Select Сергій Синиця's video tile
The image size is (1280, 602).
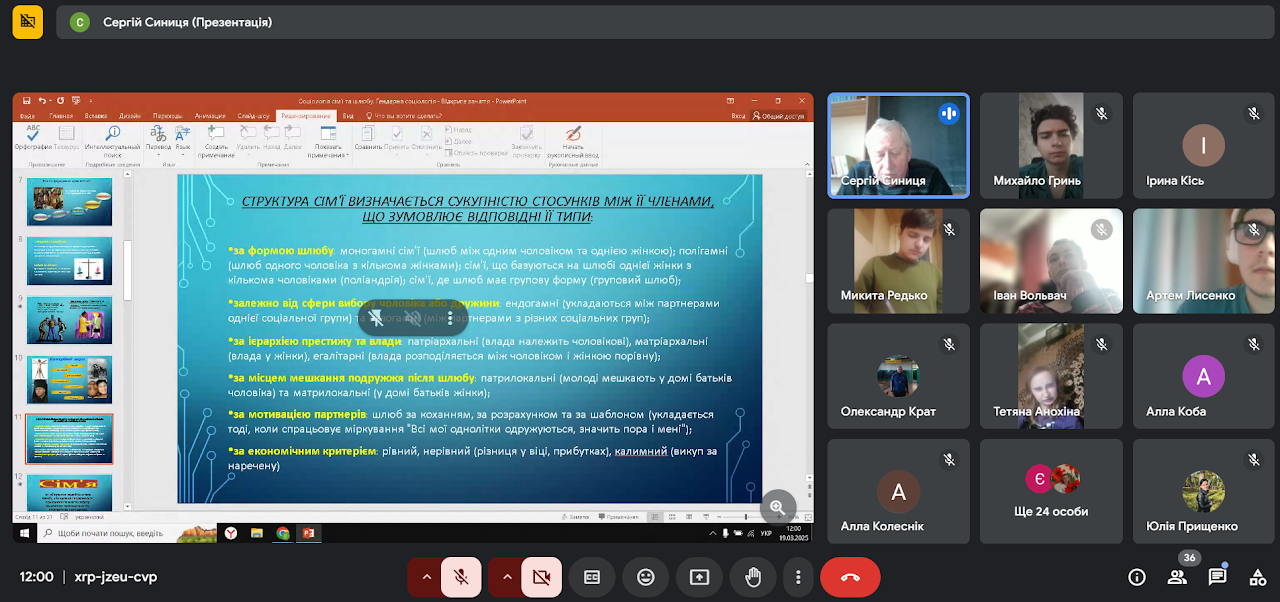click(897, 145)
